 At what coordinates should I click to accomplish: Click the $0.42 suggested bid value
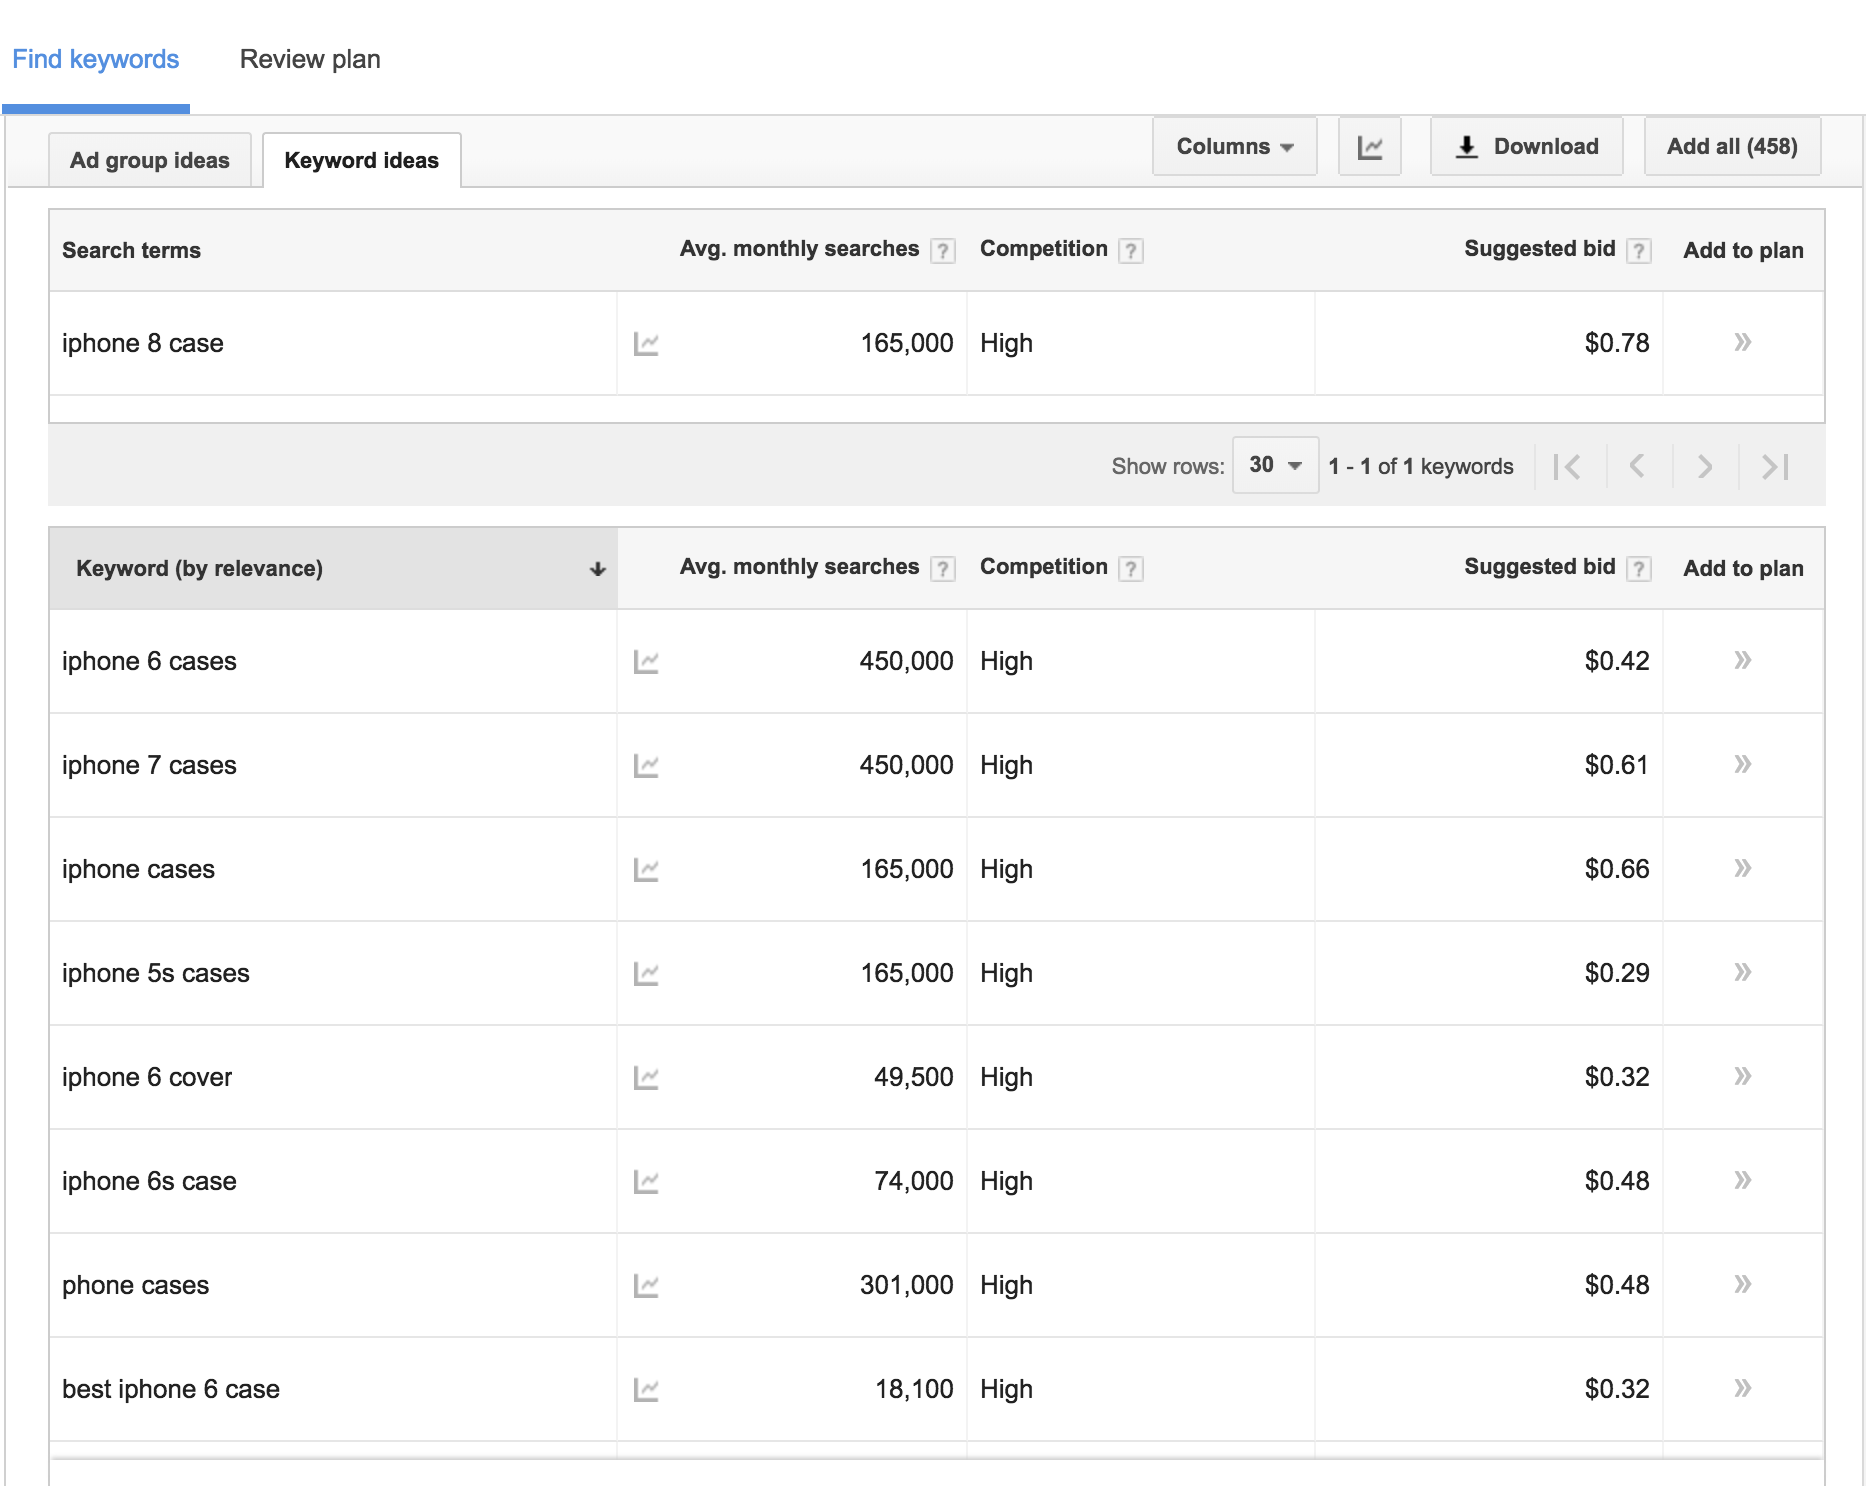click(x=1617, y=662)
